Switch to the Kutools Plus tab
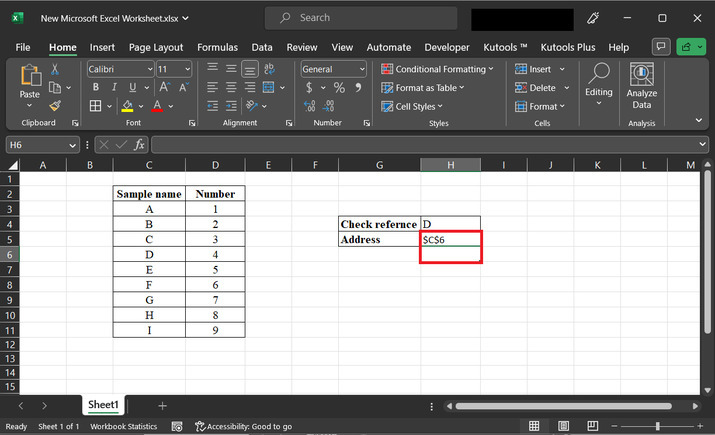Viewport: 715px width, 435px height. point(570,47)
